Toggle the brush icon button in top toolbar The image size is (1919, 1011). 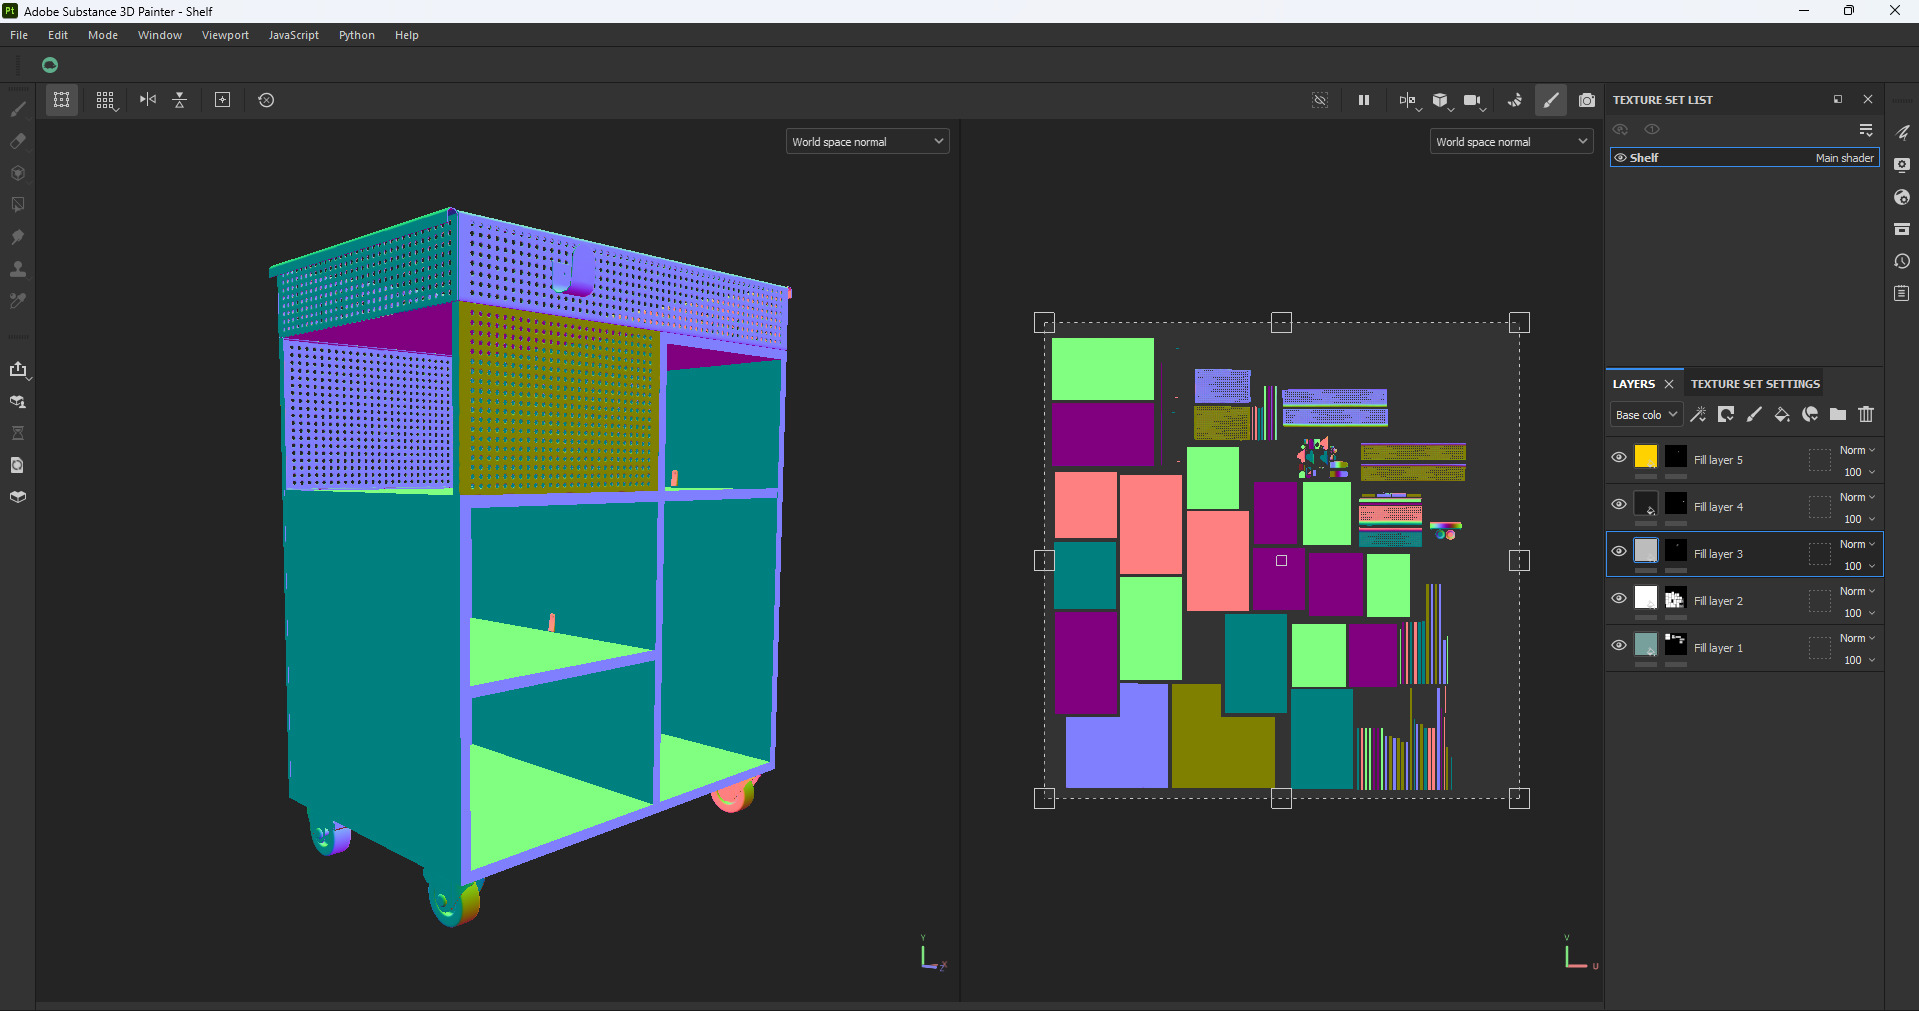[1551, 100]
